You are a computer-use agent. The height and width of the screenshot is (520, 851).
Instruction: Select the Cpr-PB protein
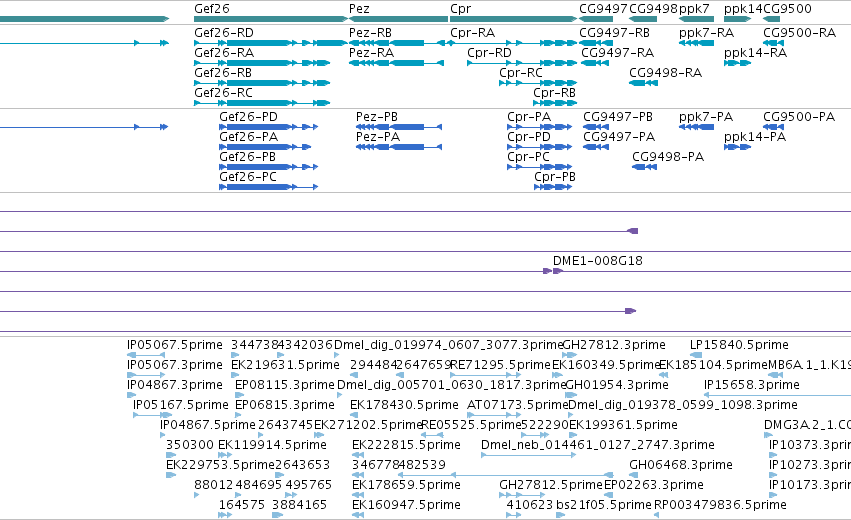click(x=555, y=177)
